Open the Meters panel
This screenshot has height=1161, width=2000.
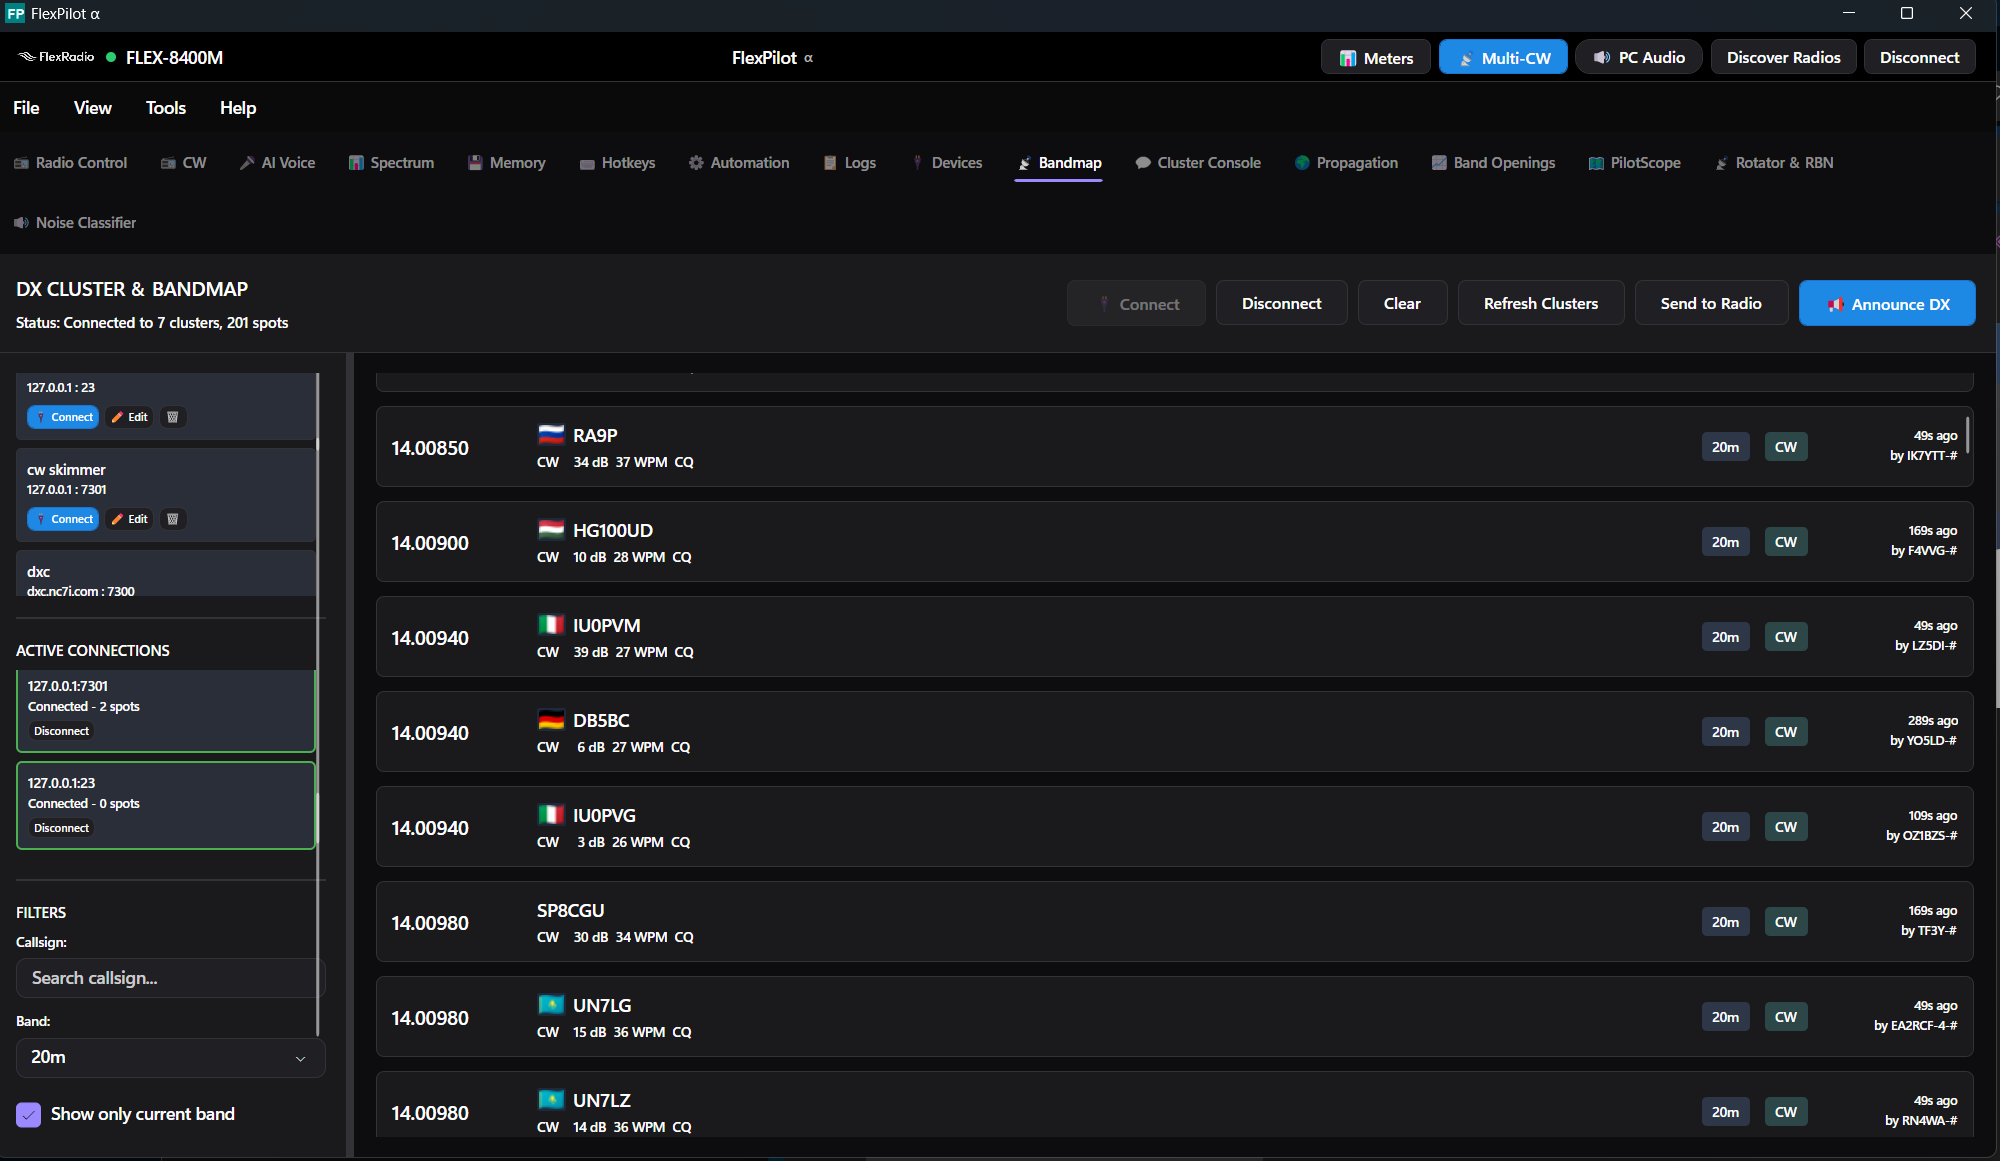tap(1376, 58)
